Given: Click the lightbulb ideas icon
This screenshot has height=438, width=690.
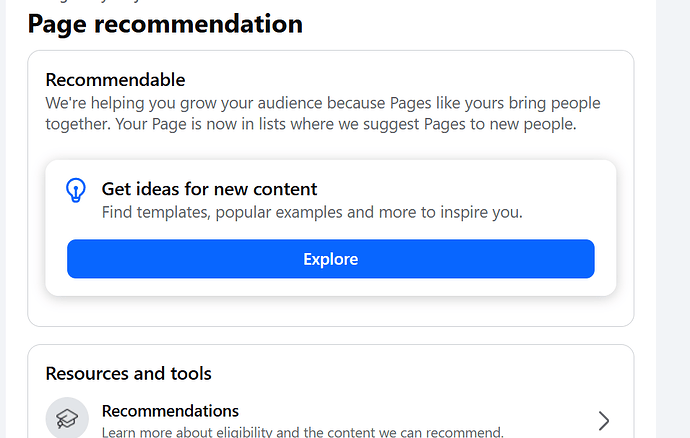Looking at the screenshot, I should click(x=76, y=190).
